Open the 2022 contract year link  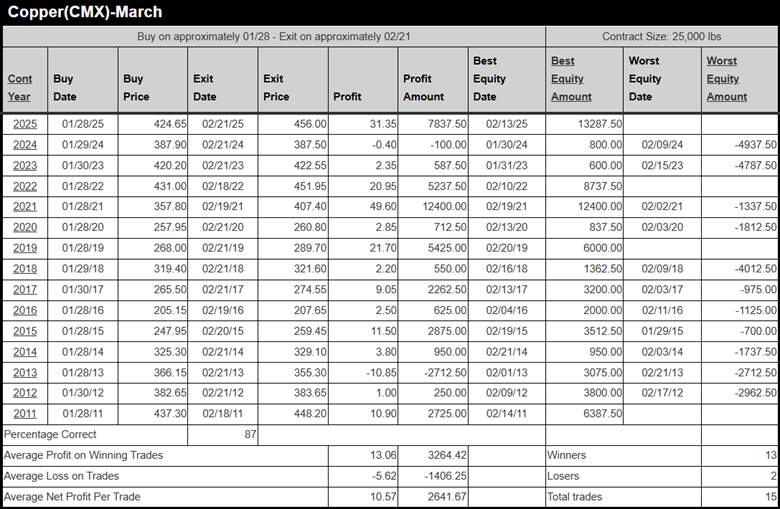tap(25, 186)
